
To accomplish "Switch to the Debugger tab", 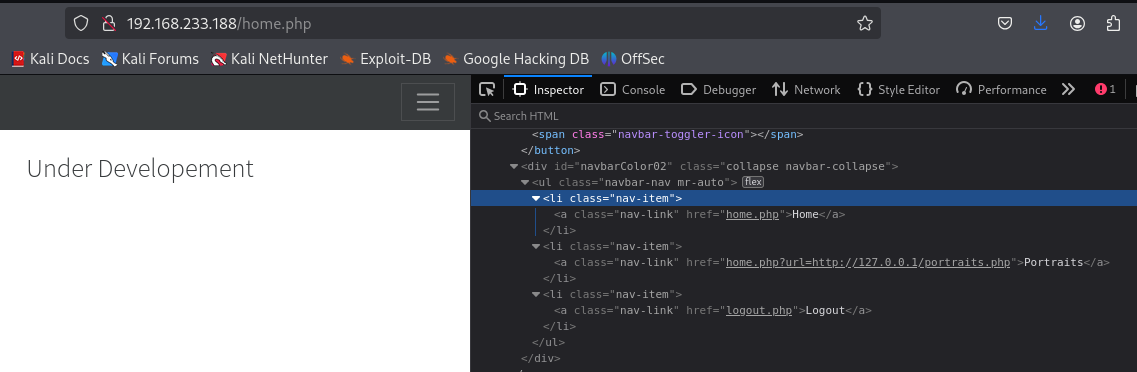I will point(718,89).
